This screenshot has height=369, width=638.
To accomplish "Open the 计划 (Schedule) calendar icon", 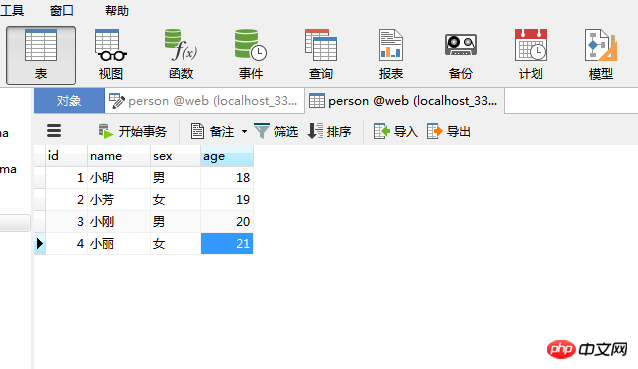I will click(531, 55).
